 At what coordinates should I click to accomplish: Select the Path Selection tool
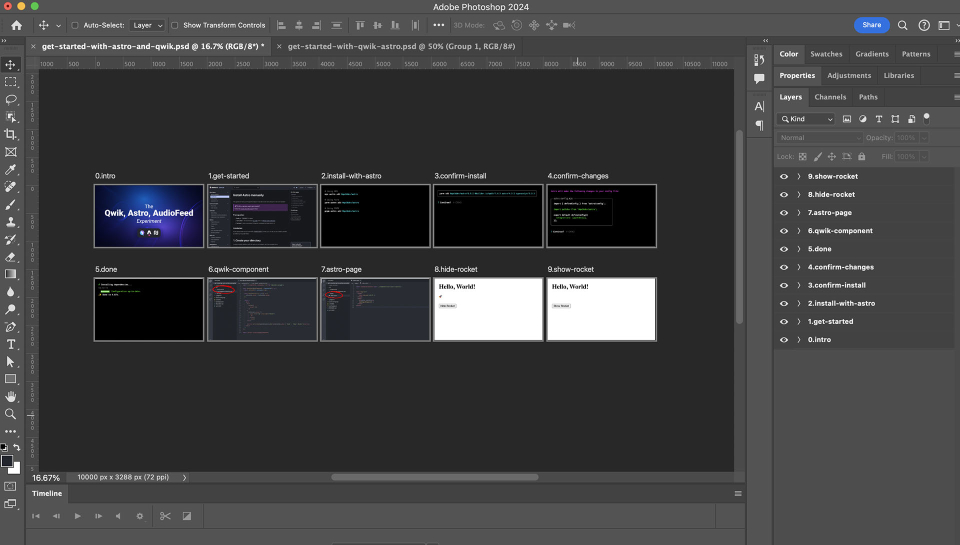pos(10,362)
